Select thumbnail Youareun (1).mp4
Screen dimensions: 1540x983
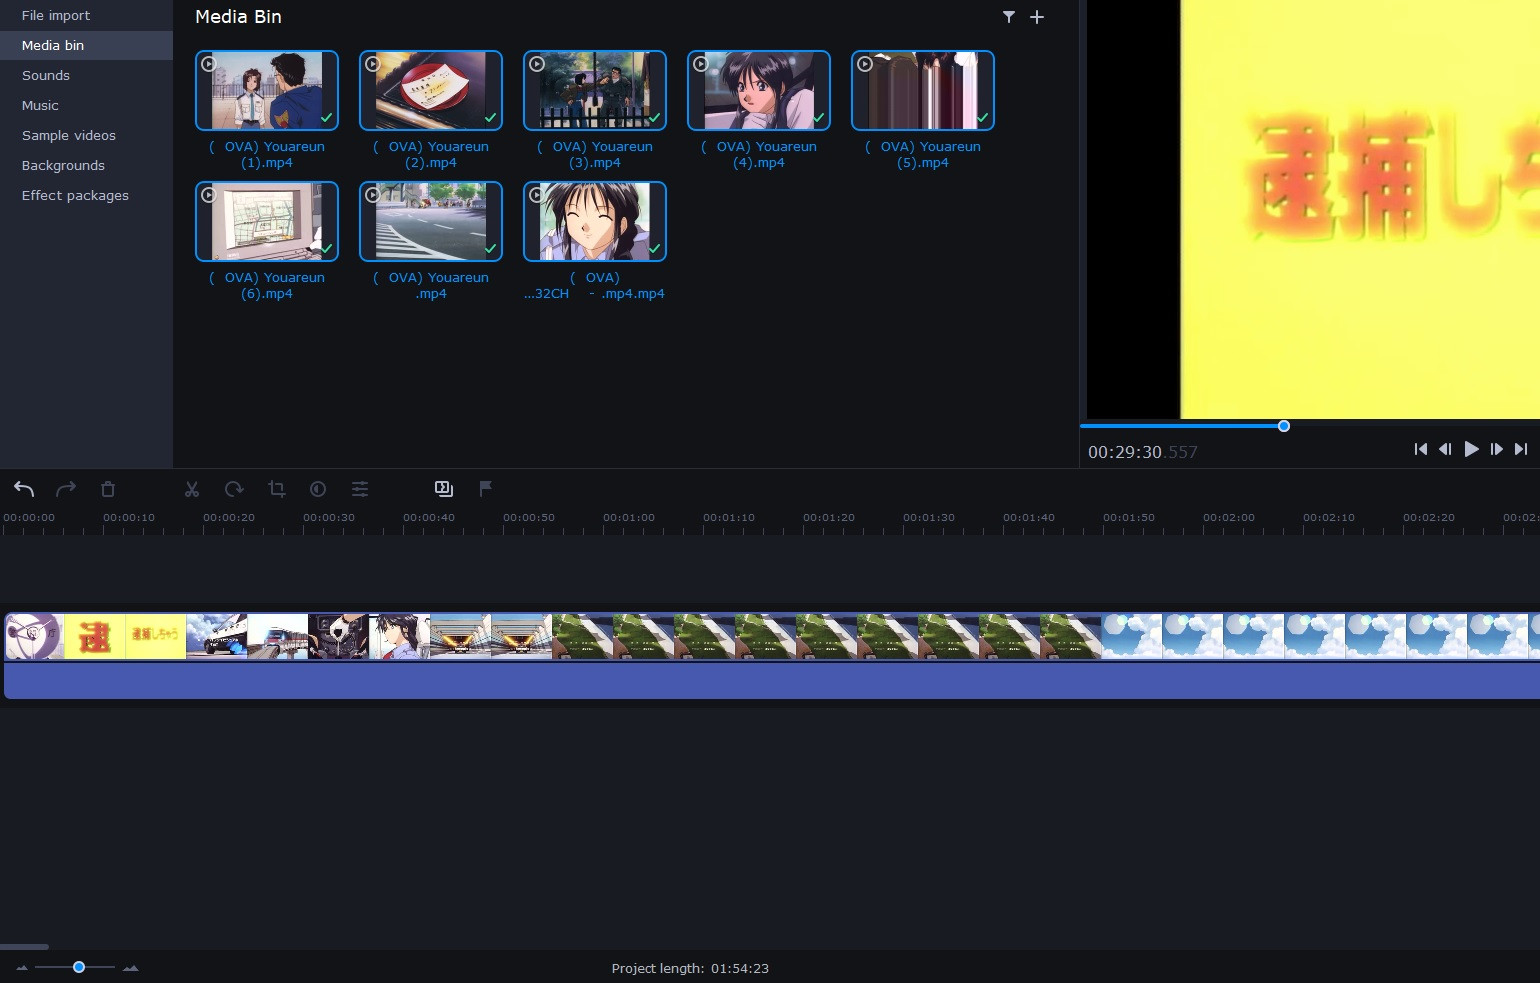coord(267,91)
